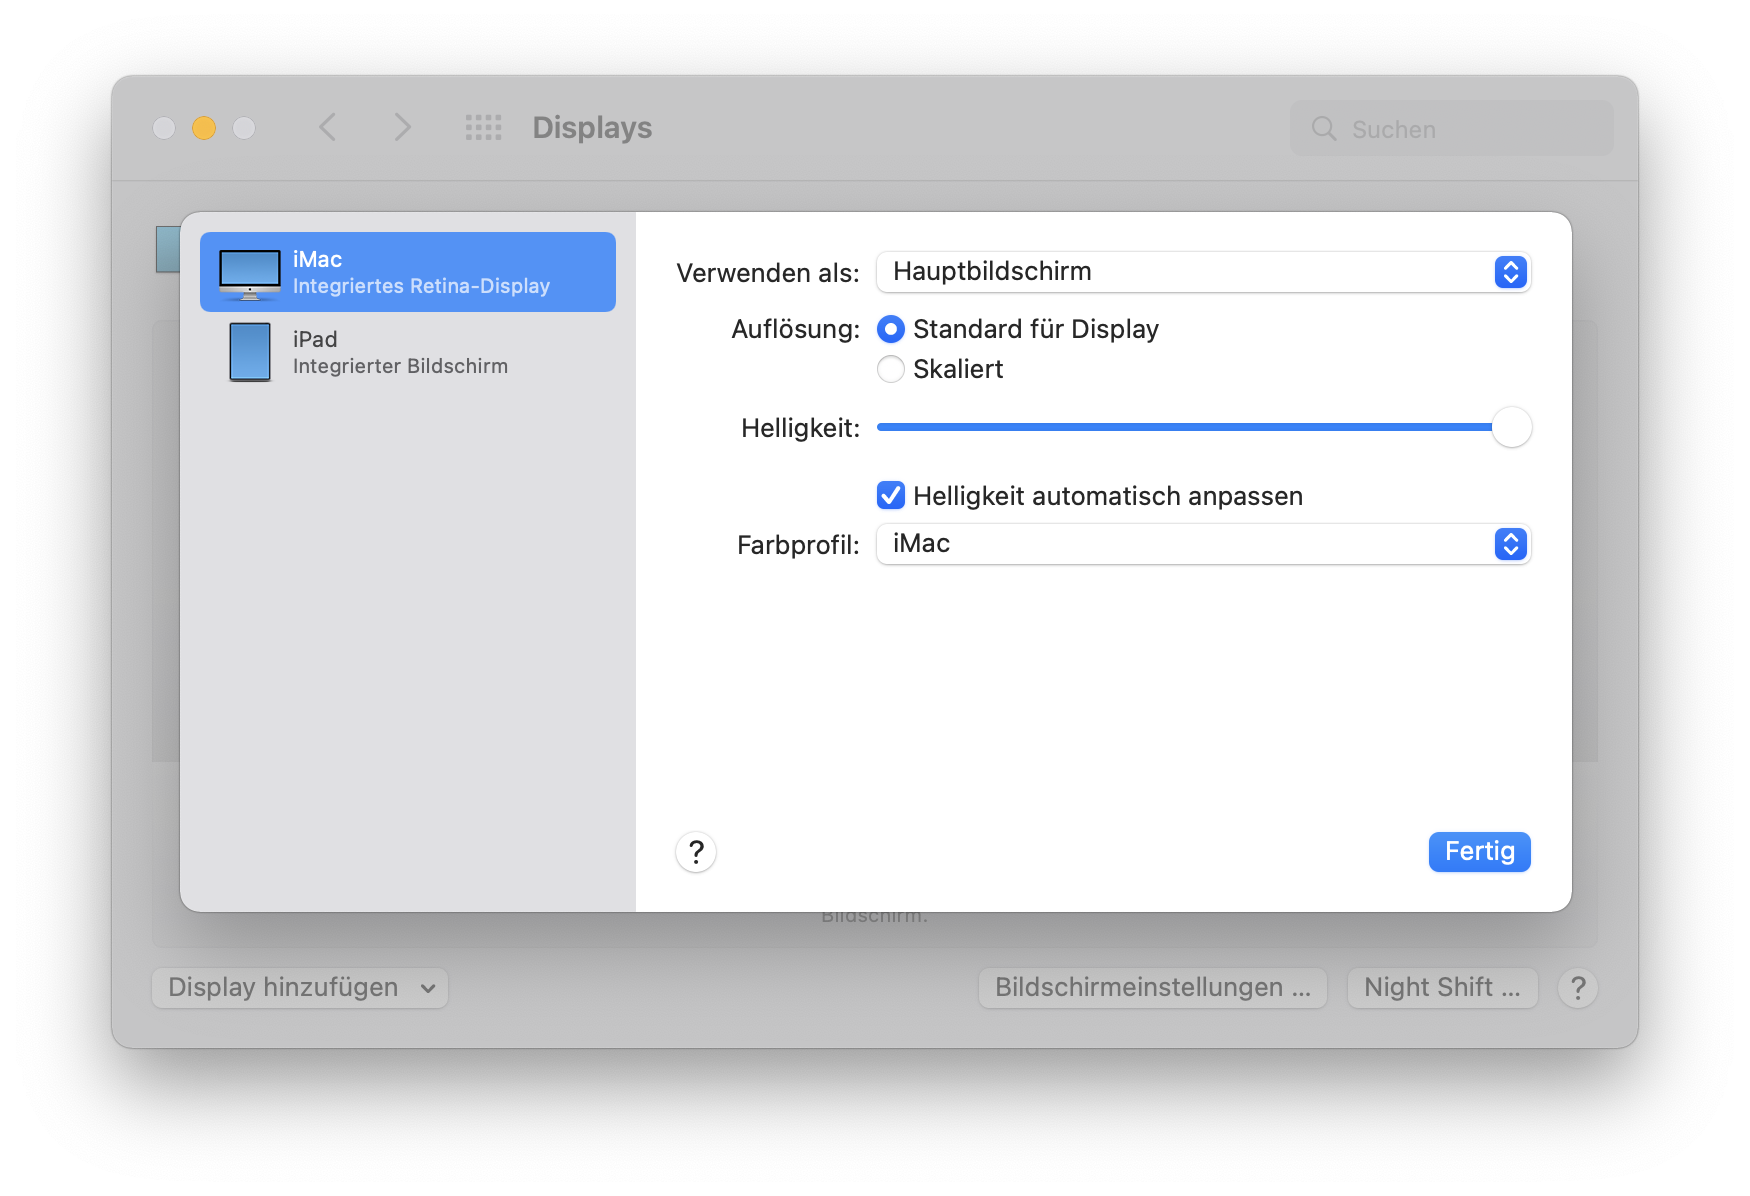Select the "Standard für Display" resolution option

pos(891,329)
